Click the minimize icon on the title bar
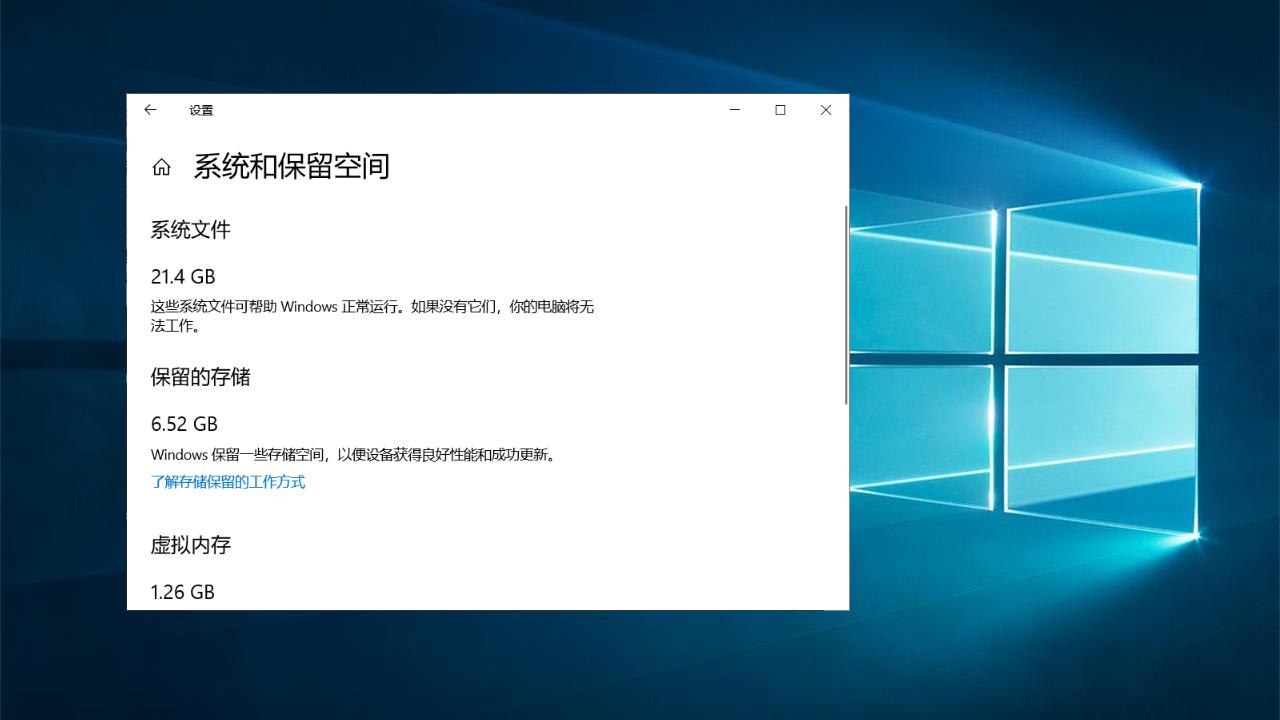The width and height of the screenshot is (1280, 720). point(735,110)
